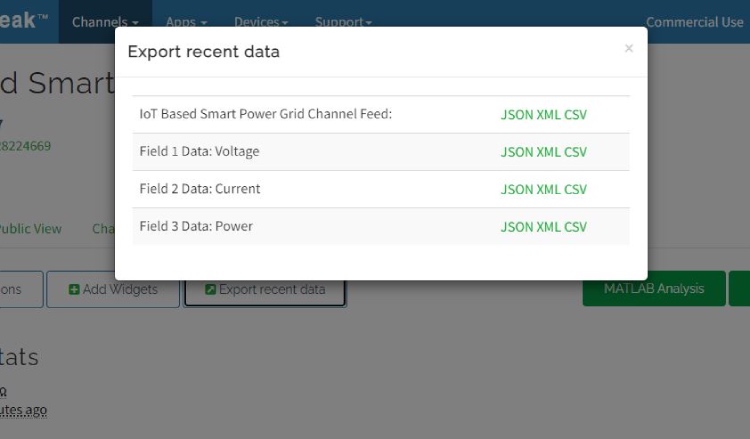Export Field 2 Current data as JSON
The width and height of the screenshot is (750, 439).
click(x=517, y=189)
